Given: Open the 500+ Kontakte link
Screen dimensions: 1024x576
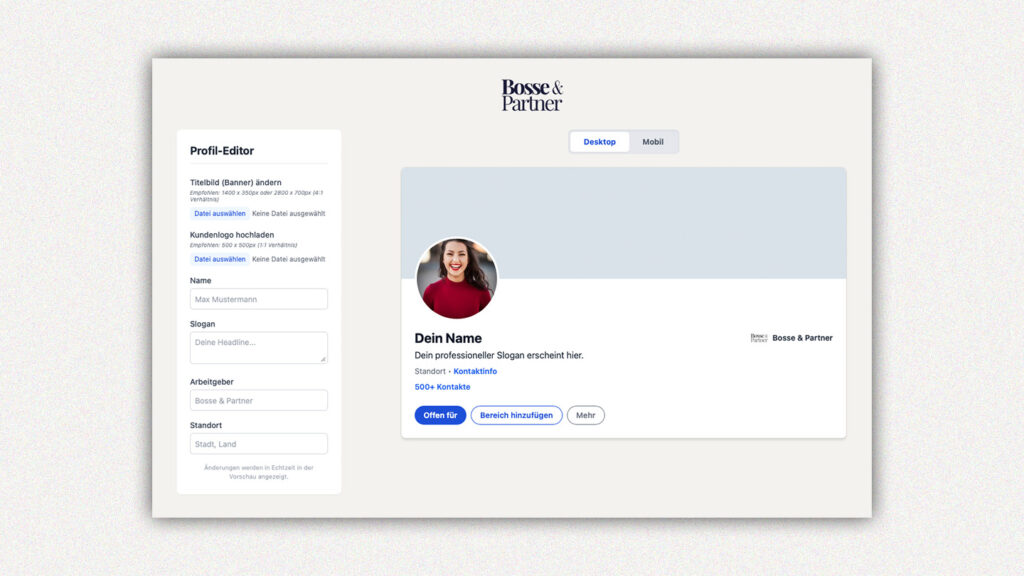Looking at the screenshot, I should 442,387.
